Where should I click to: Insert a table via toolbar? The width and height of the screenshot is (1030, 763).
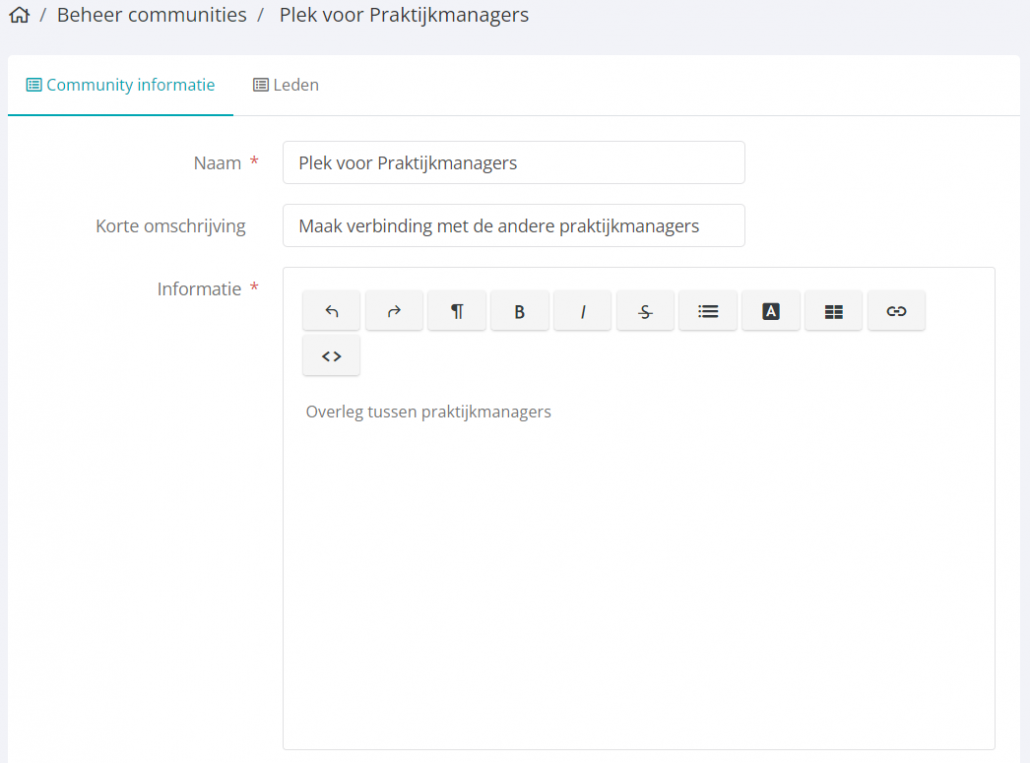pos(834,311)
